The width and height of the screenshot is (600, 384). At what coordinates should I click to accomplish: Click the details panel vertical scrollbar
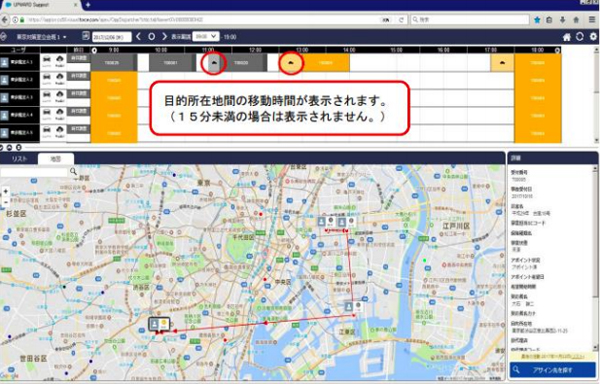click(x=595, y=258)
